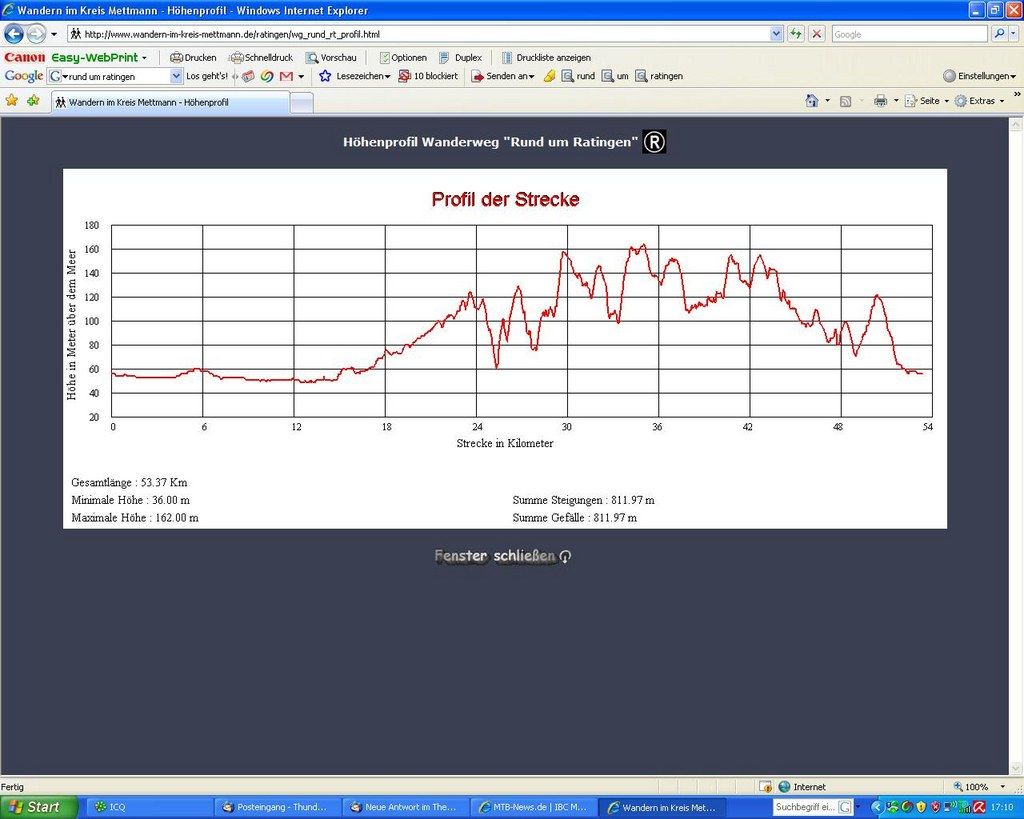Expand the address bar URL dropdown
This screenshot has width=1024, height=819.
pyautogui.click(x=777, y=34)
